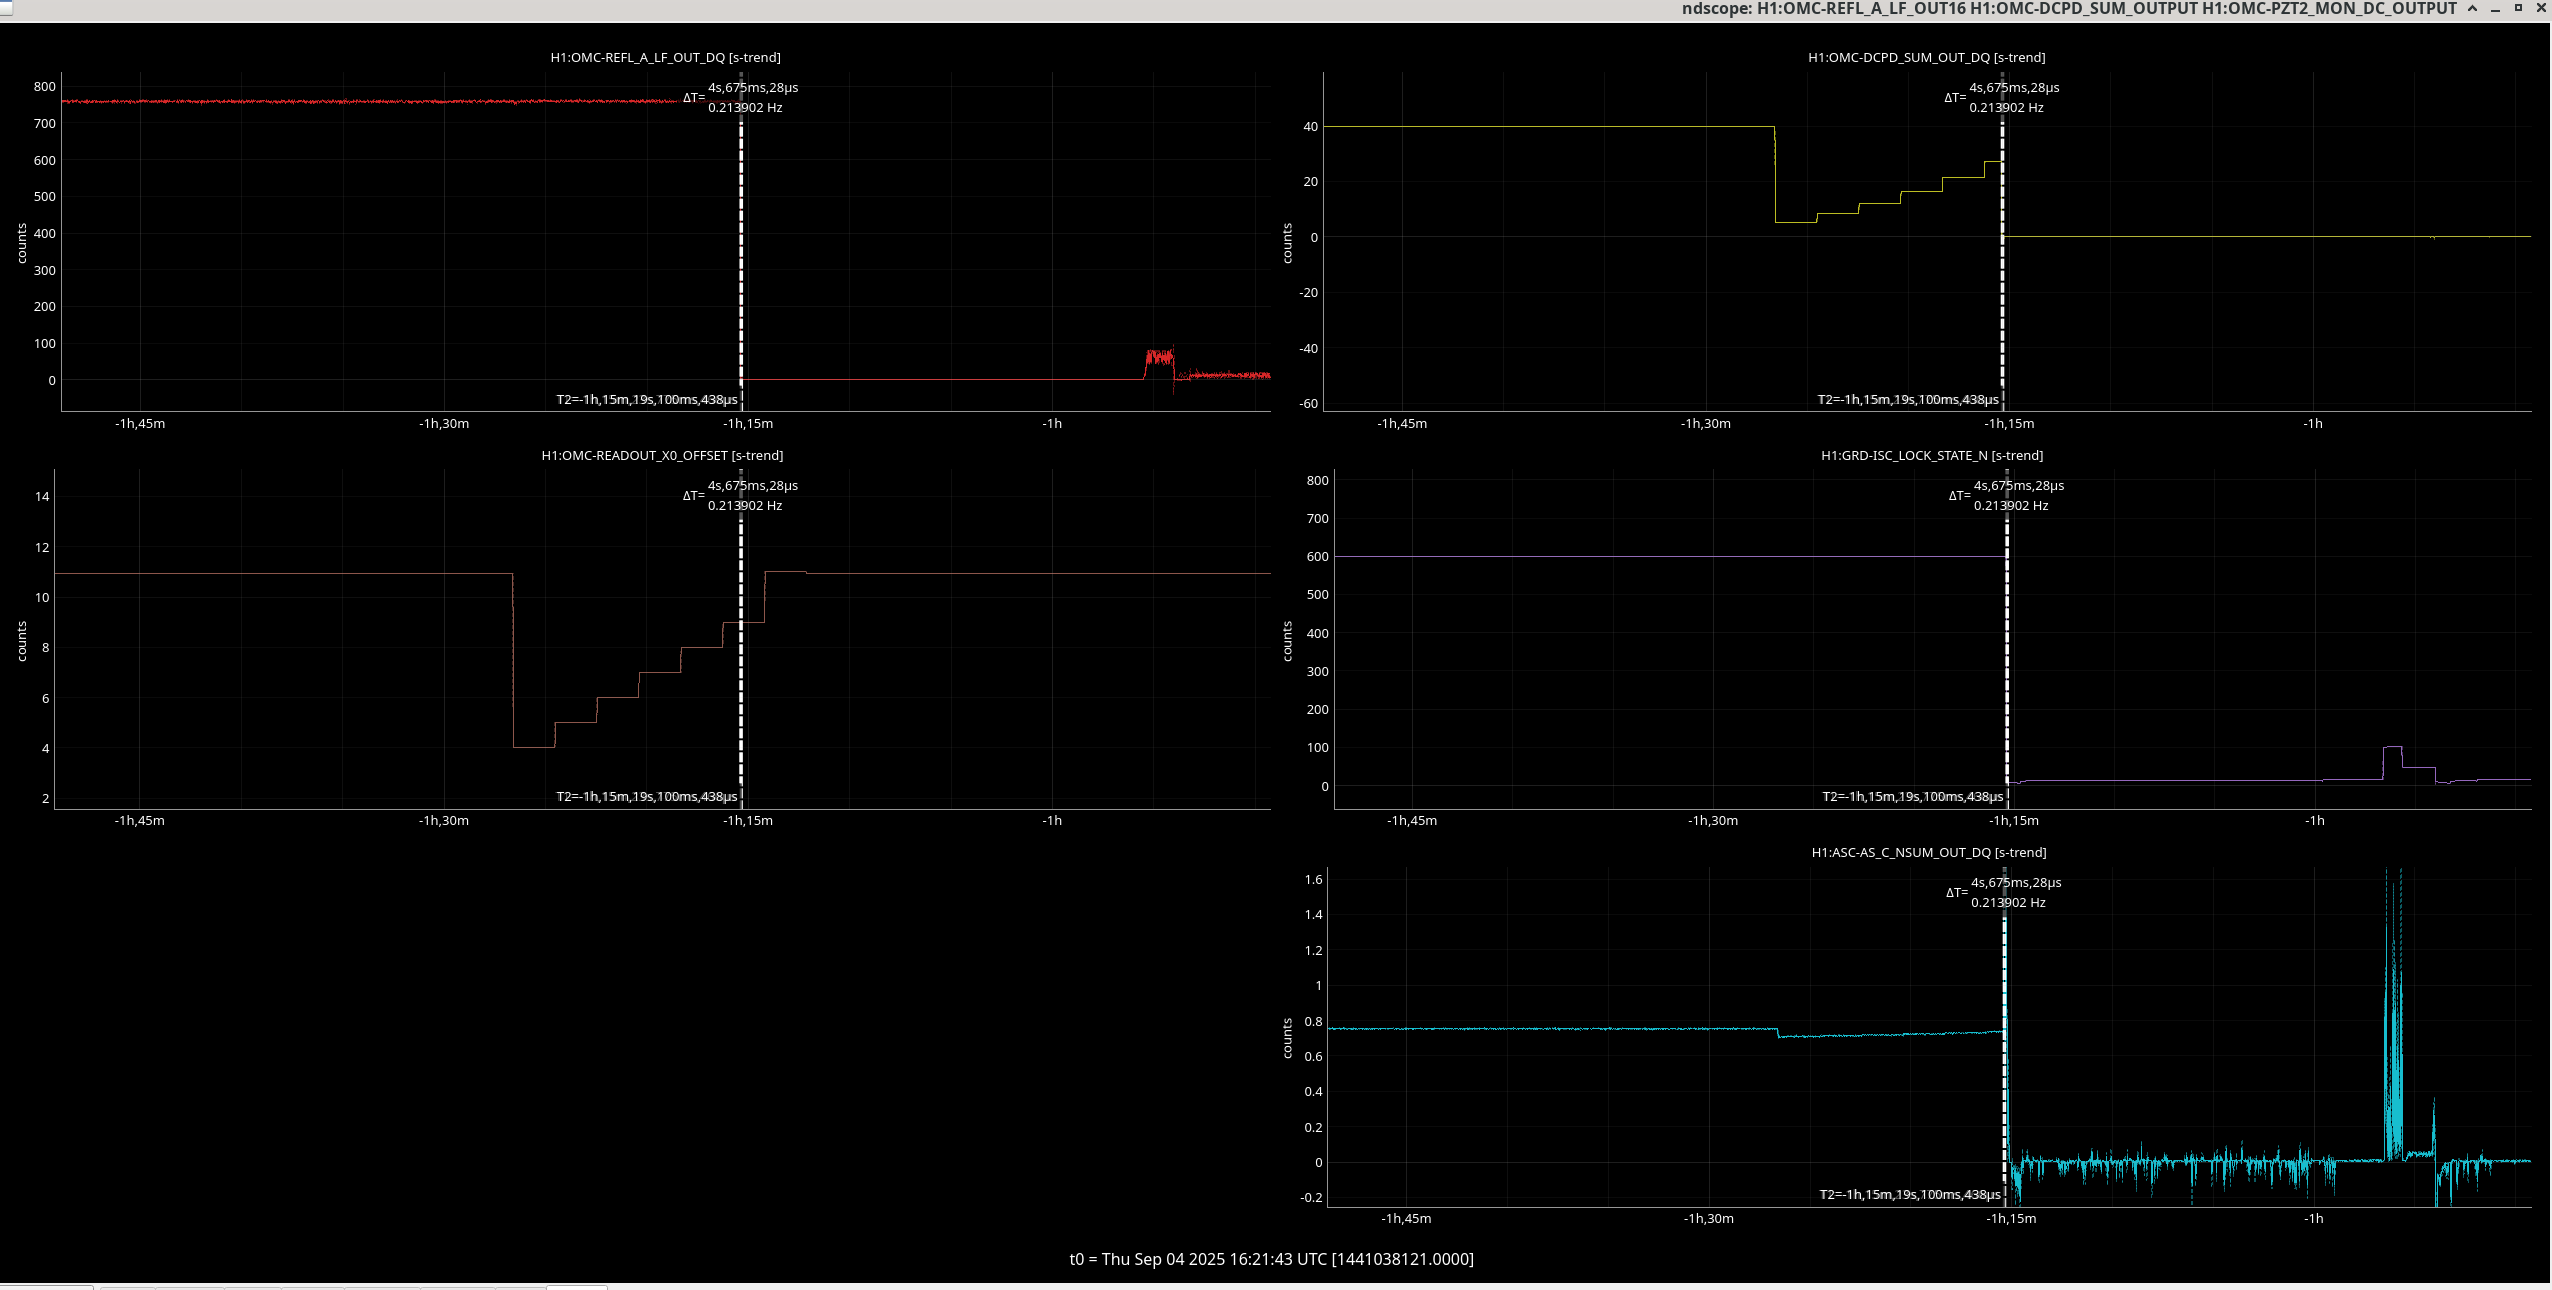Click the H1:OMC-REFL_A_LF_OUT_DQ plot title

coord(665,58)
